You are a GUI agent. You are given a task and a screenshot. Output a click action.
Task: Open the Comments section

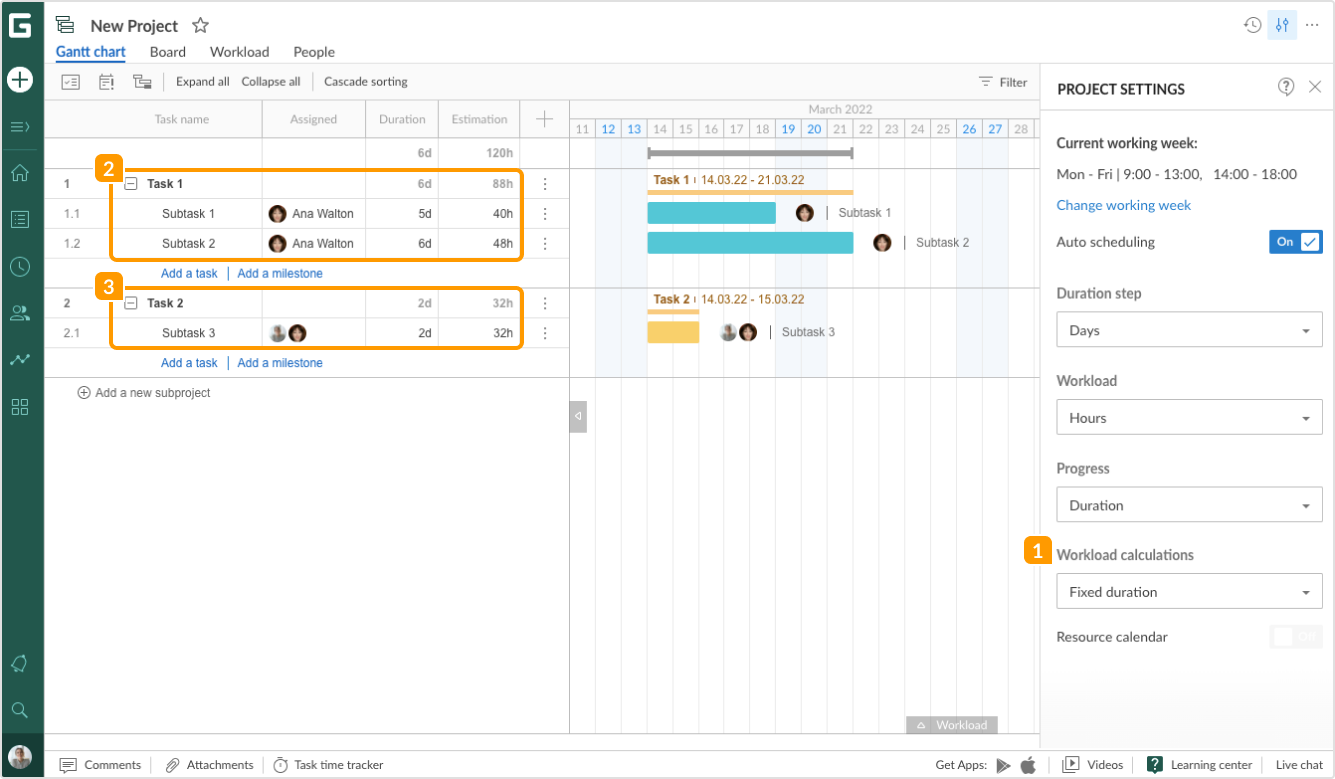click(x=100, y=765)
